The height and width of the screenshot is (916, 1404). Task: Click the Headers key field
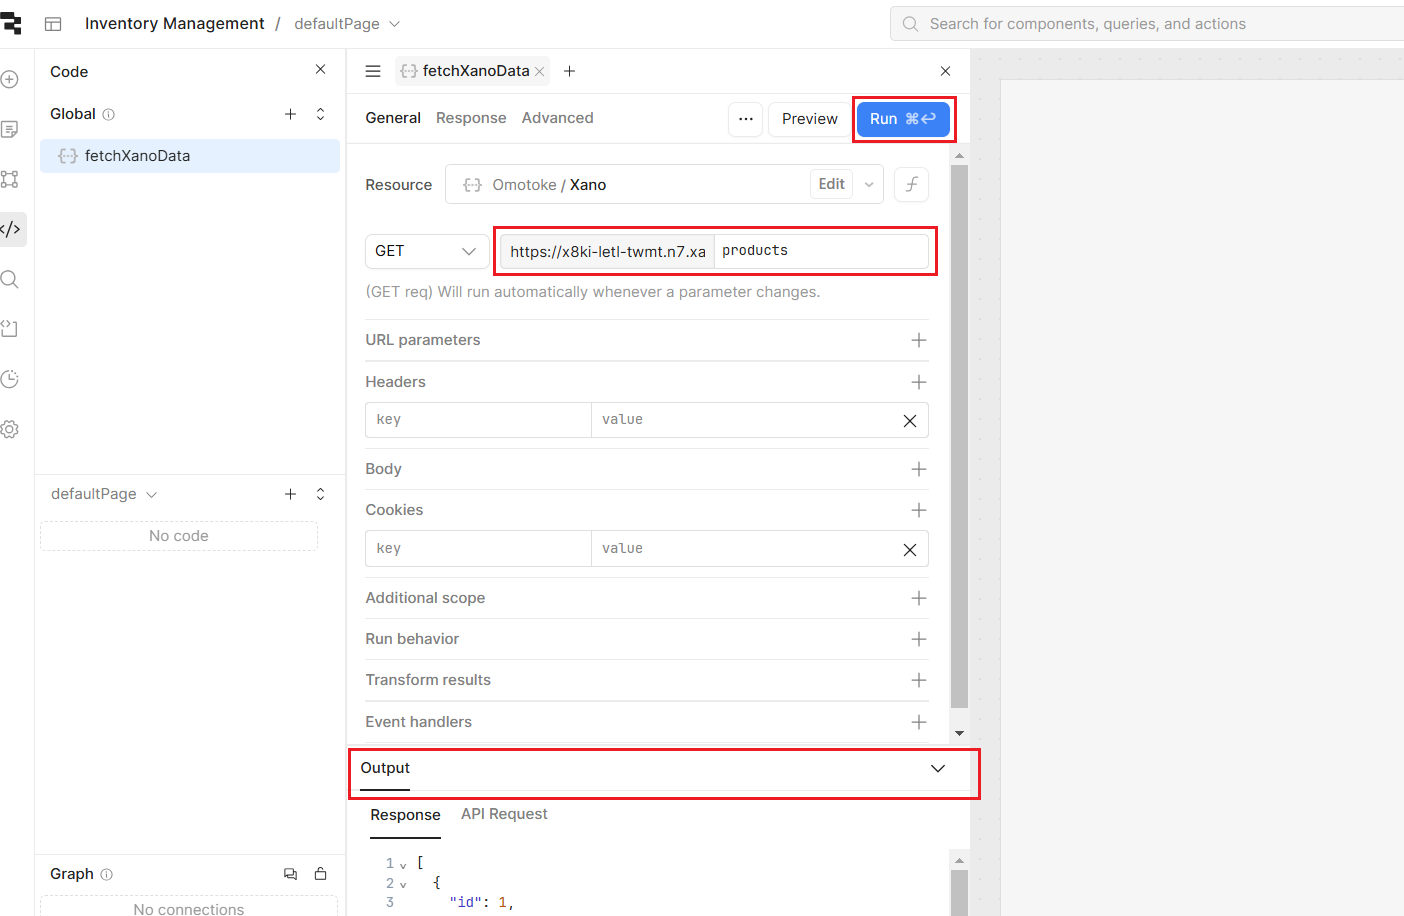pyautogui.click(x=478, y=420)
